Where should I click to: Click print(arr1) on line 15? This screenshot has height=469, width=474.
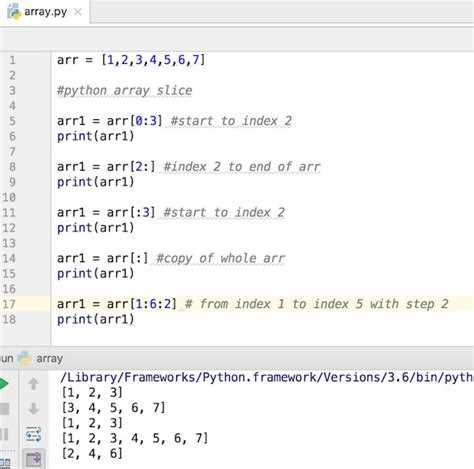[96, 274]
